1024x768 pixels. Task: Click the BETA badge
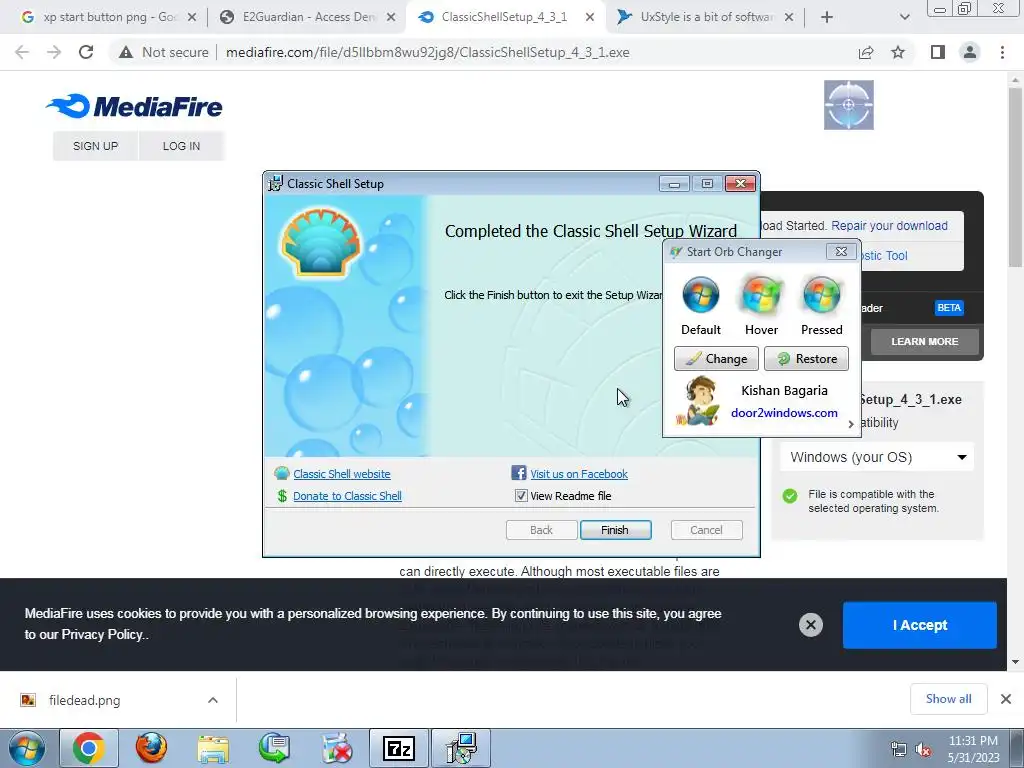tap(949, 308)
